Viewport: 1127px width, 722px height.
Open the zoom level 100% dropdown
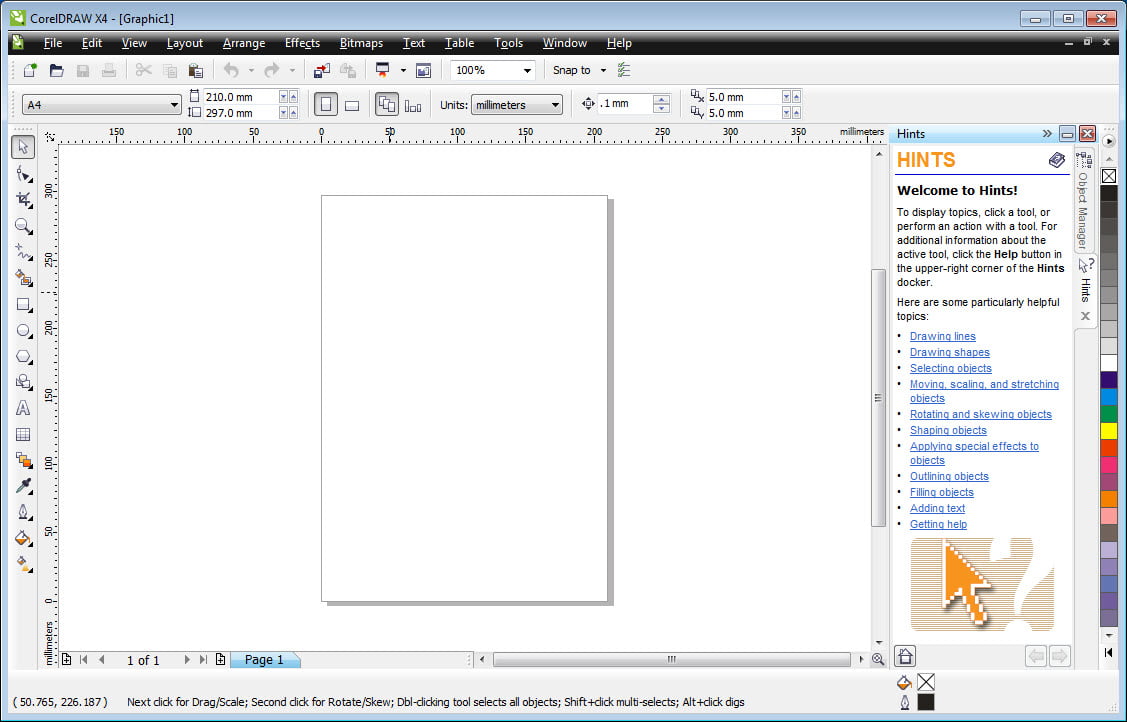[x=527, y=70]
